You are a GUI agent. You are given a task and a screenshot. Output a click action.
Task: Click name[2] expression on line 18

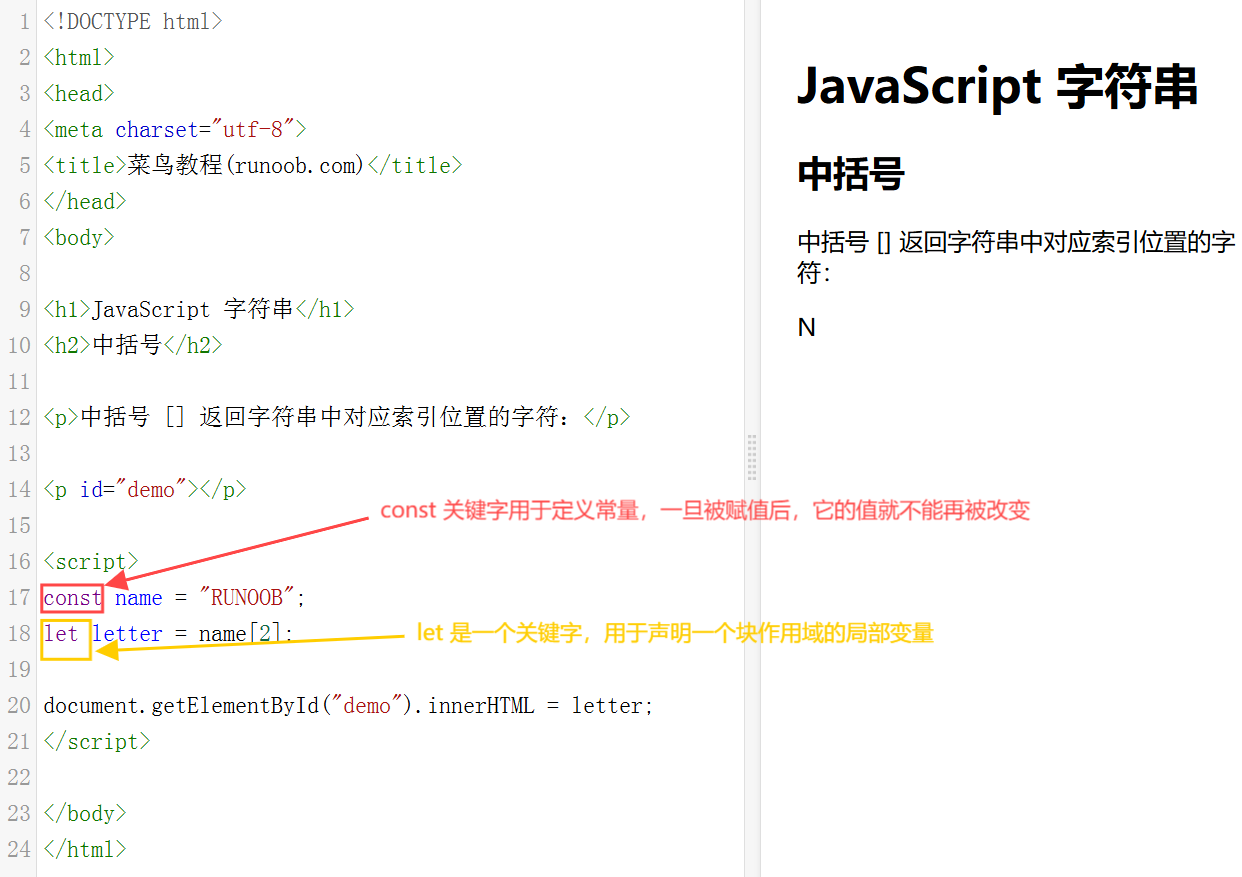240,633
